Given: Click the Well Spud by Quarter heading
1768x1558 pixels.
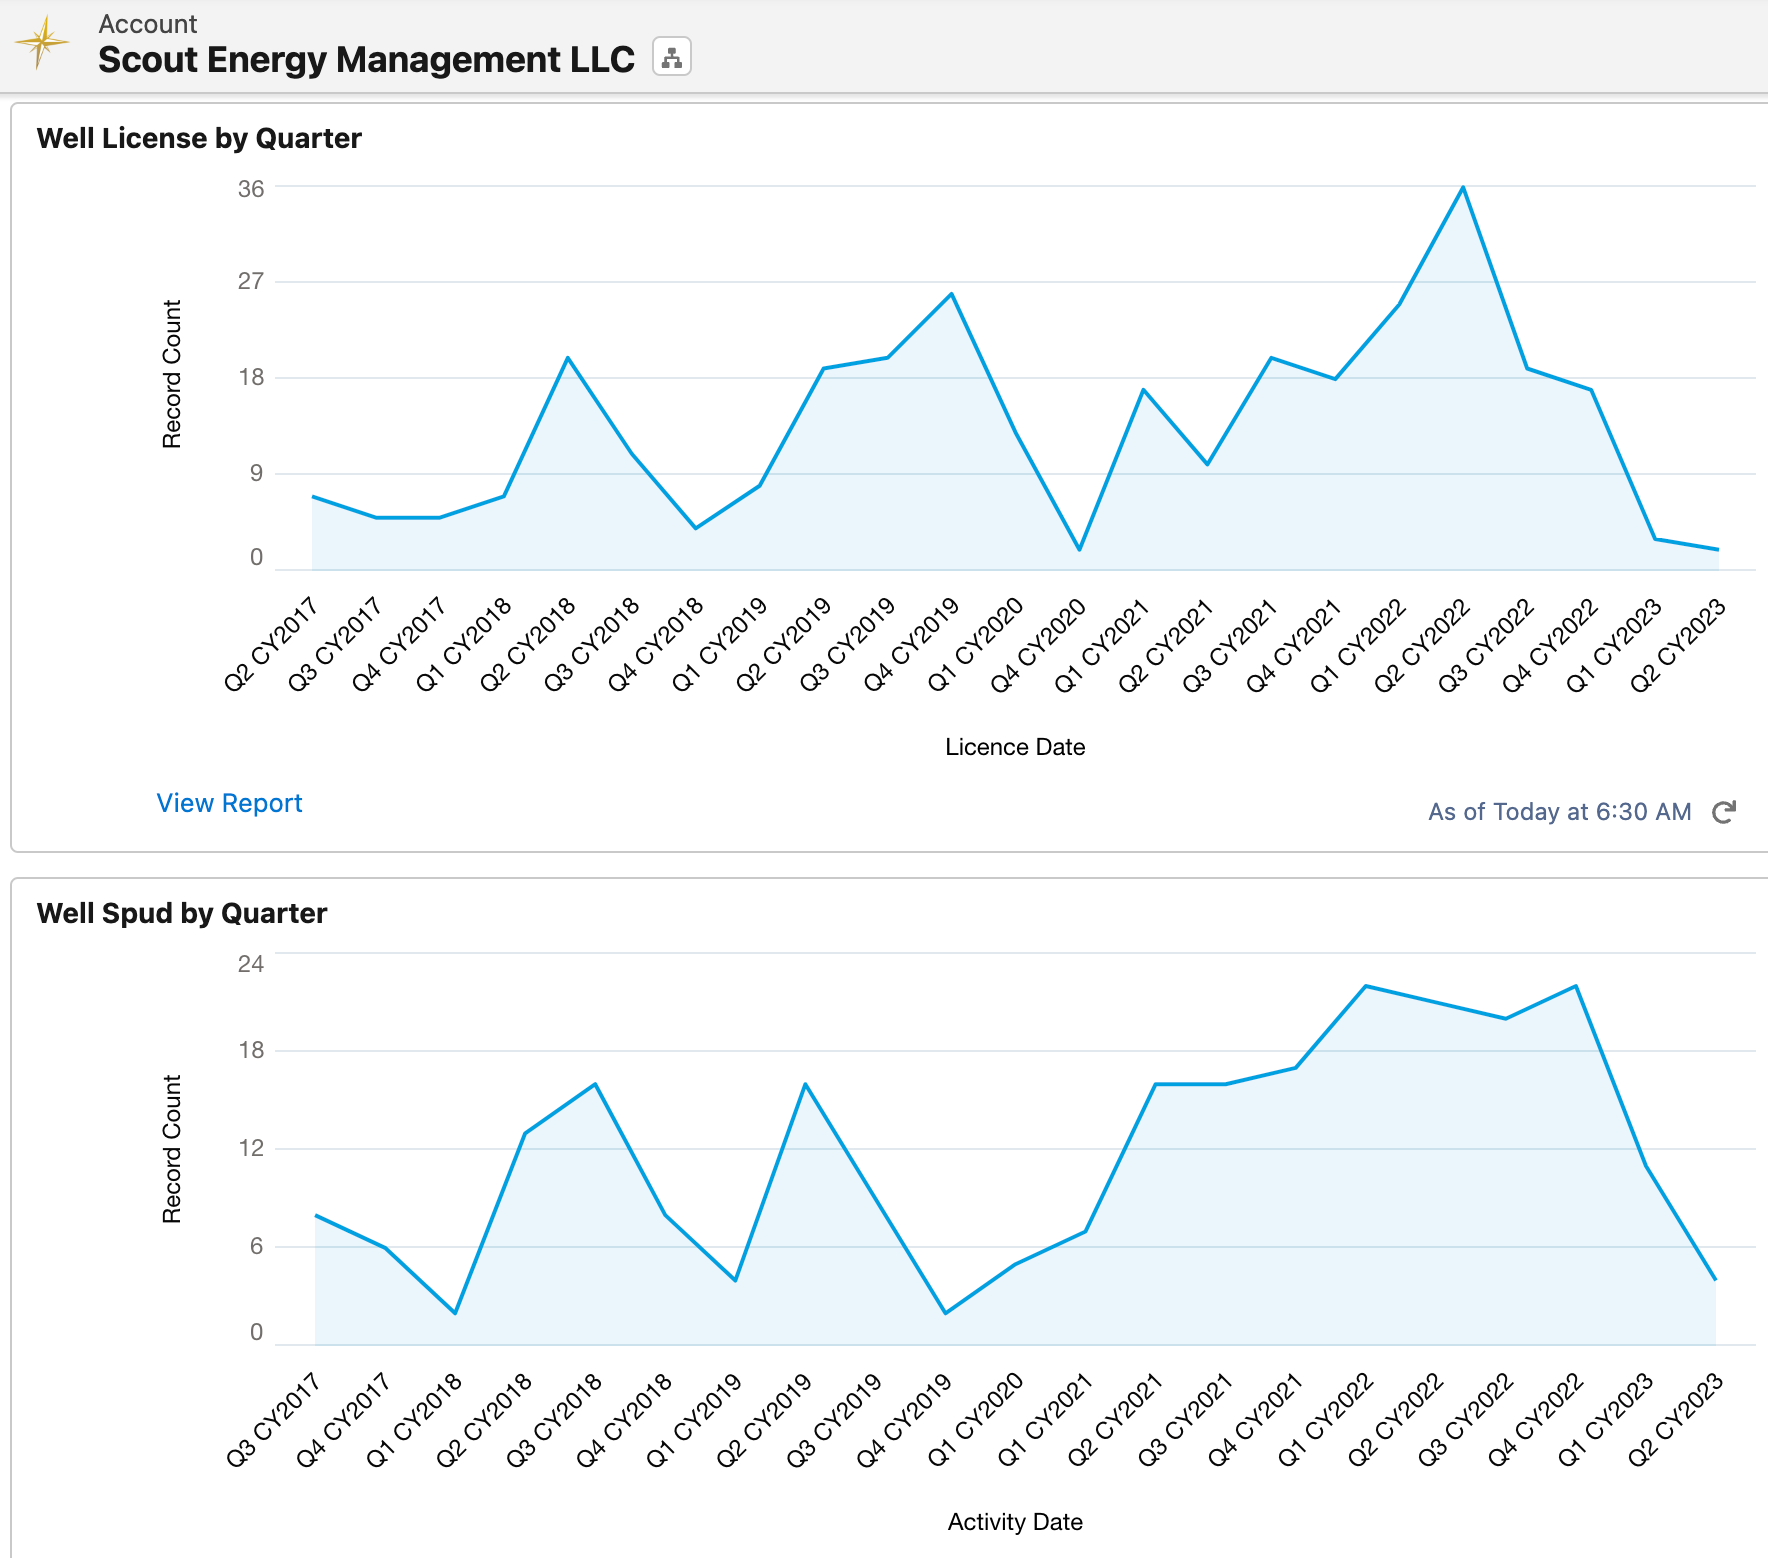Looking at the screenshot, I should 182,913.
